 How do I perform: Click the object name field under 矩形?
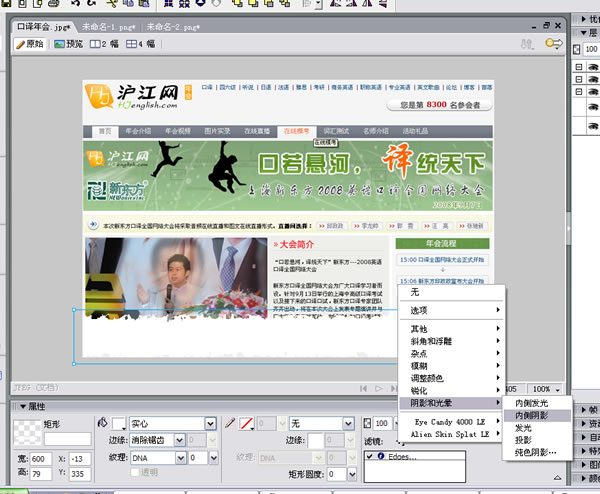pos(68,439)
